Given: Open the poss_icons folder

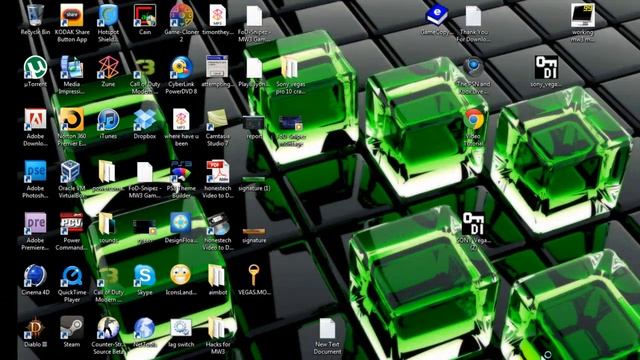Looking at the screenshot, I should click(x=107, y=171).
